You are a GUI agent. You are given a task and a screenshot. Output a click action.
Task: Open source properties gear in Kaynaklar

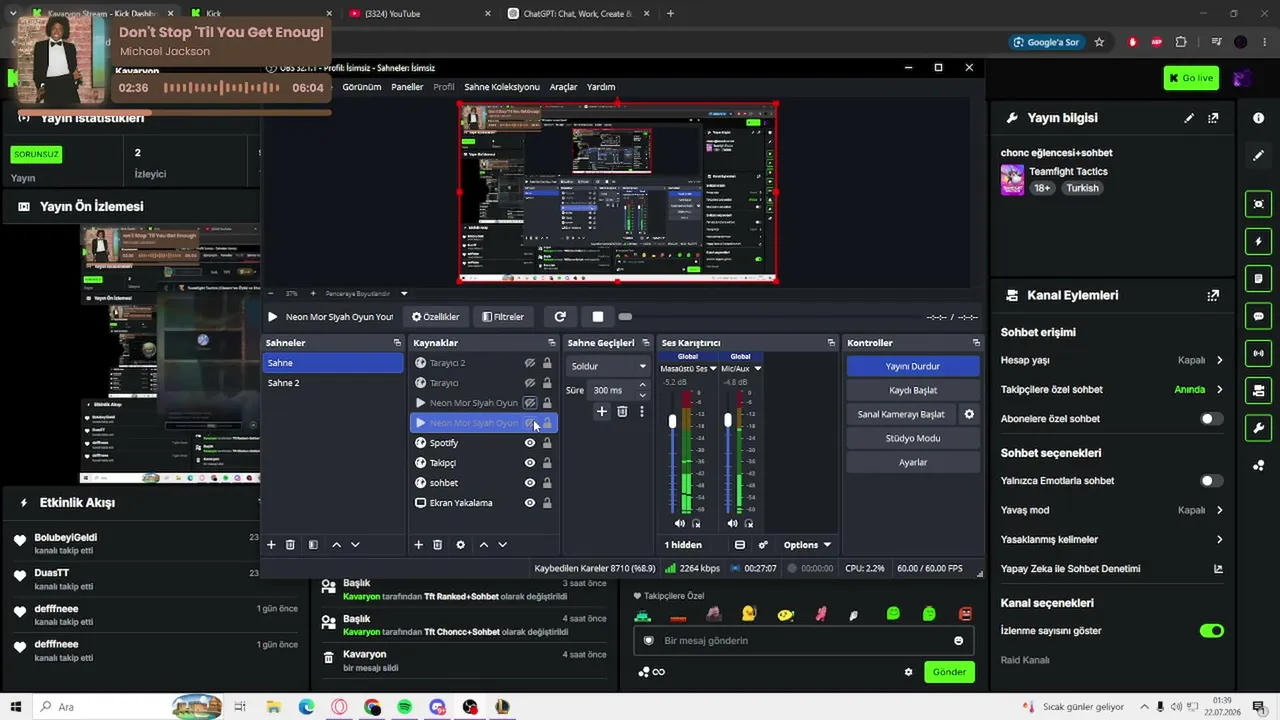click(x=460, y=545)
